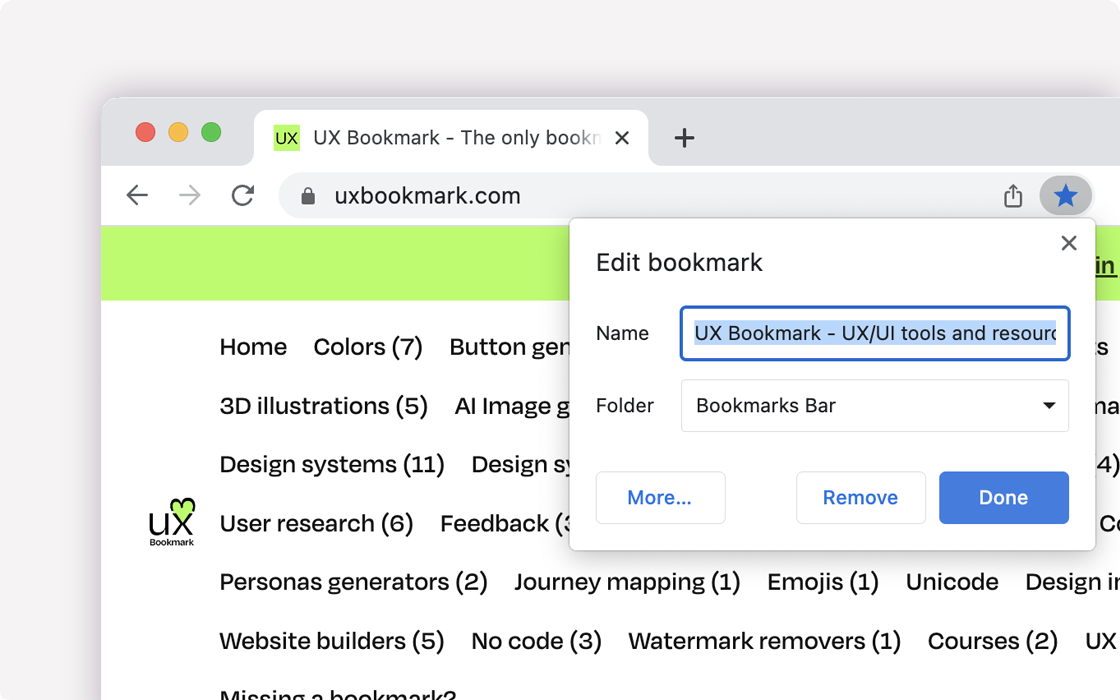Close the Edit bookmark dialog
The image size is (1120, 700).
tap(1069, 243)
